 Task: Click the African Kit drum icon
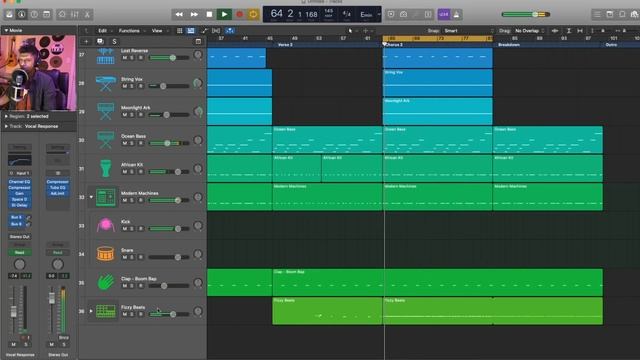click(x=105, y=168)
